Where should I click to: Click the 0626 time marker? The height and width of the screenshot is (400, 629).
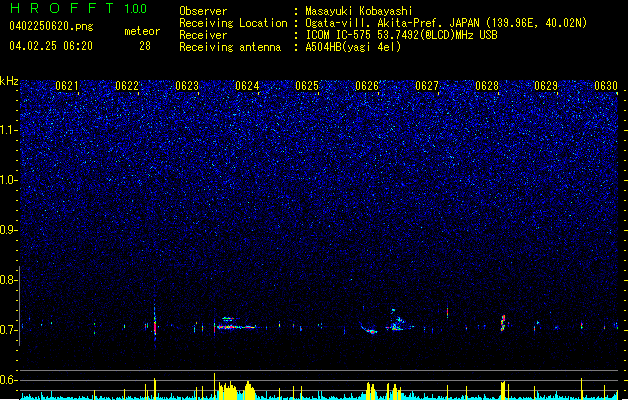point(367,86)
